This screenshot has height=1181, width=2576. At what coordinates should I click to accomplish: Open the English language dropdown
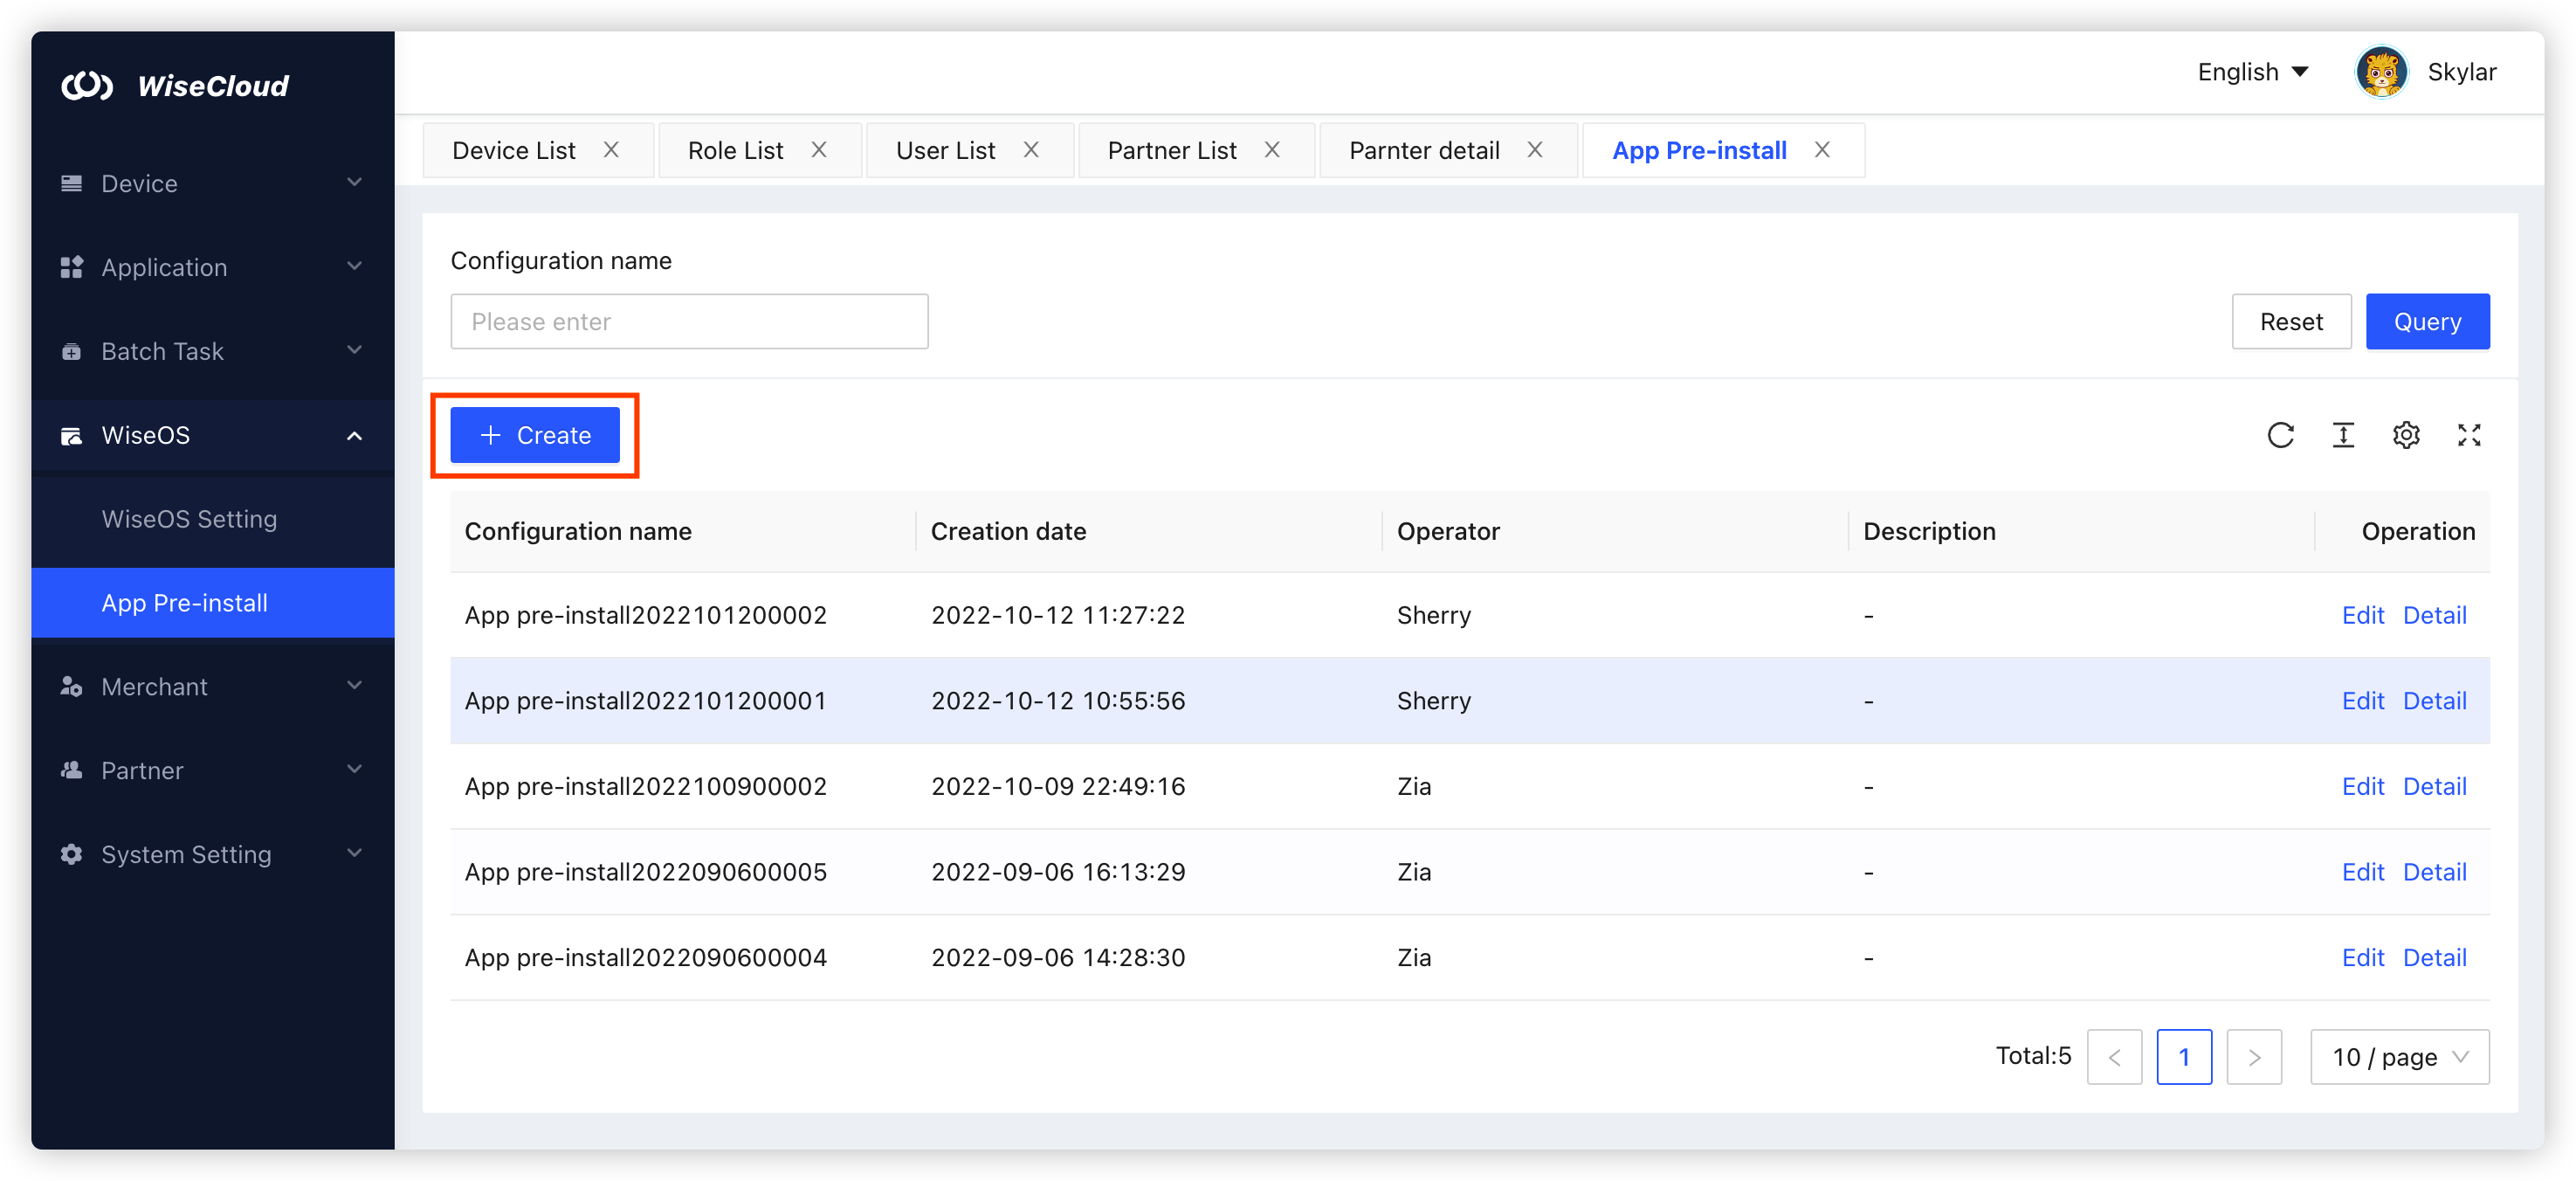(2253, 72)
